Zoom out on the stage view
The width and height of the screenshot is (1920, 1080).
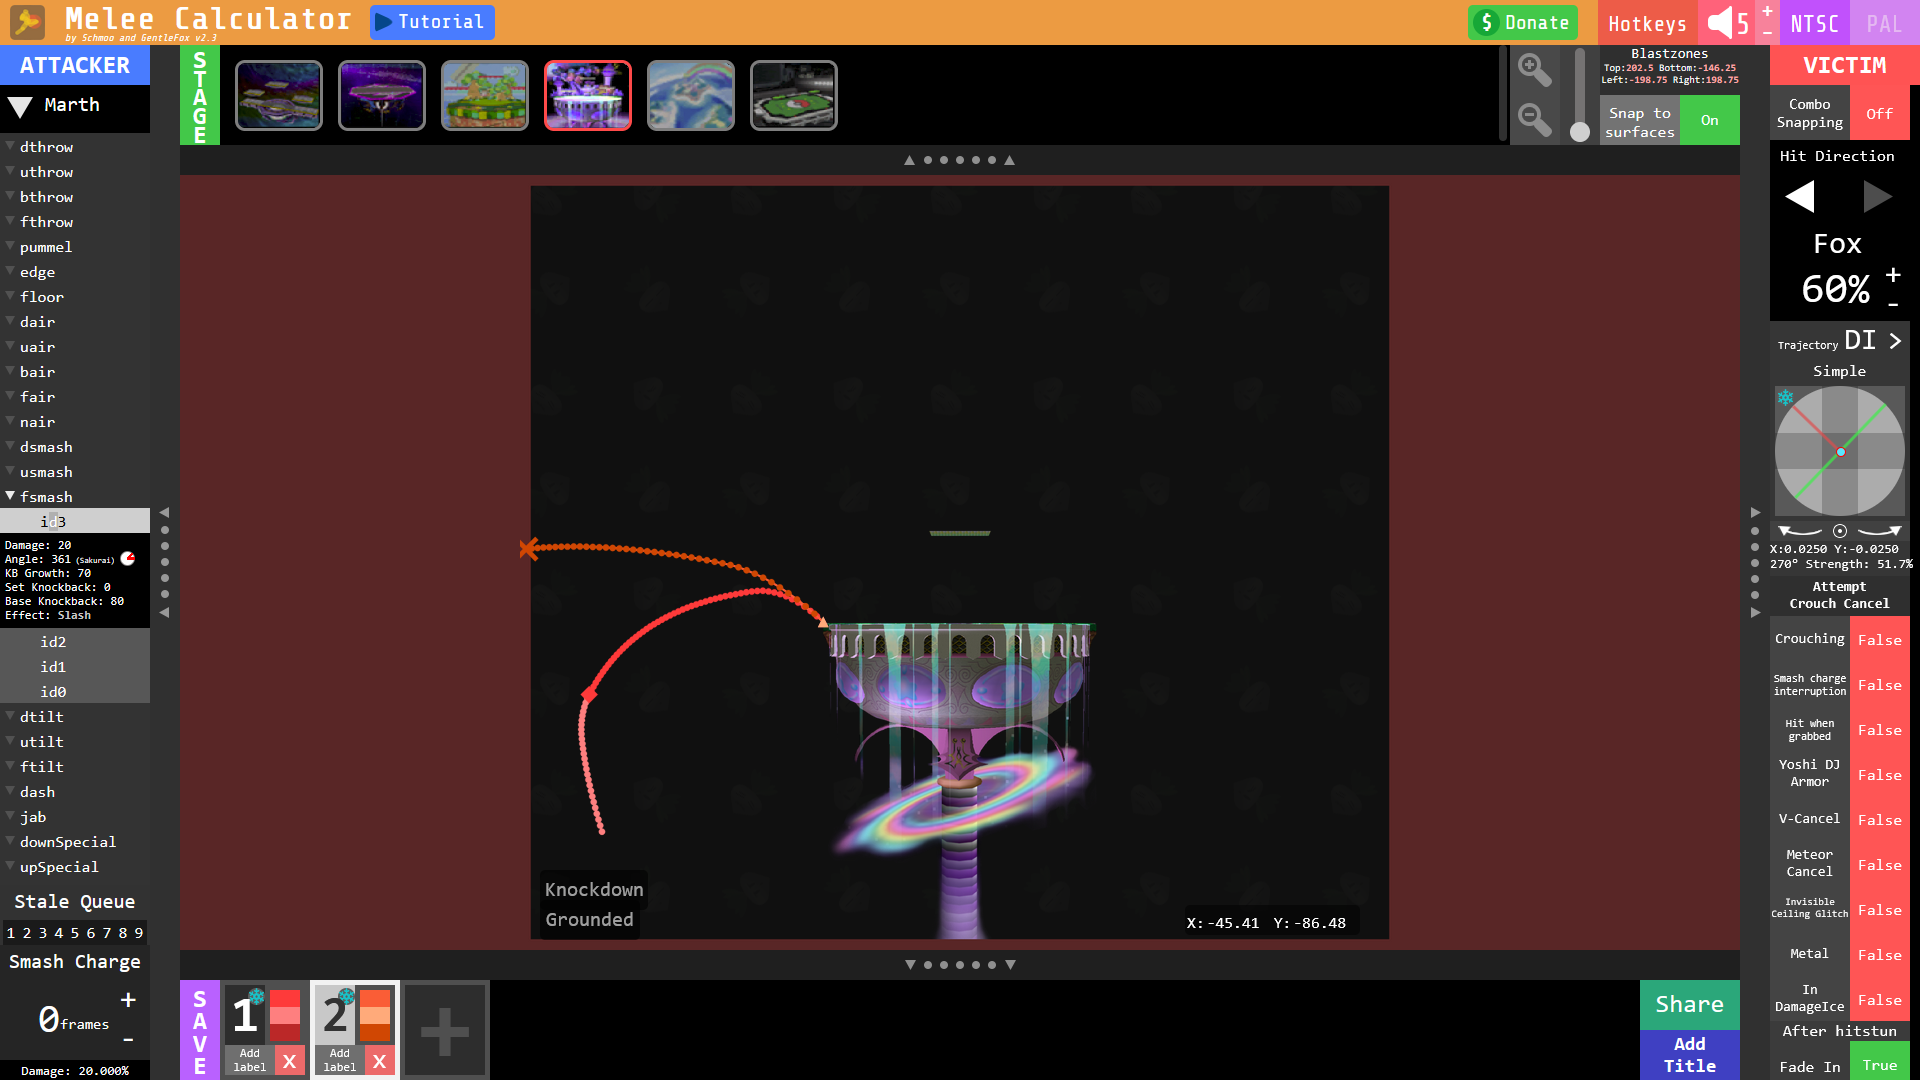[1534, 120]
